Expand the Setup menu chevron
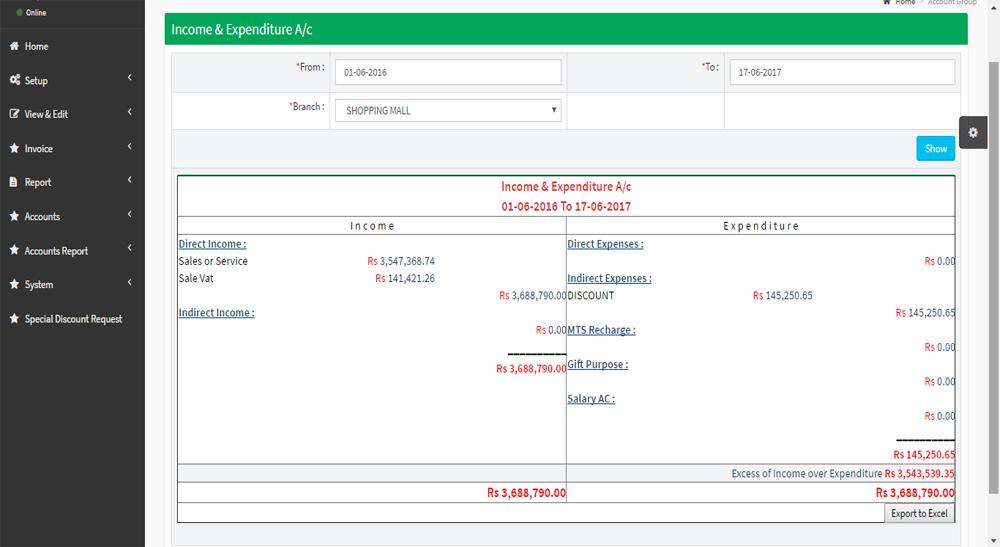Image resolution: width=1000 pixels, height=547 pixels. [x=129, y=78]
